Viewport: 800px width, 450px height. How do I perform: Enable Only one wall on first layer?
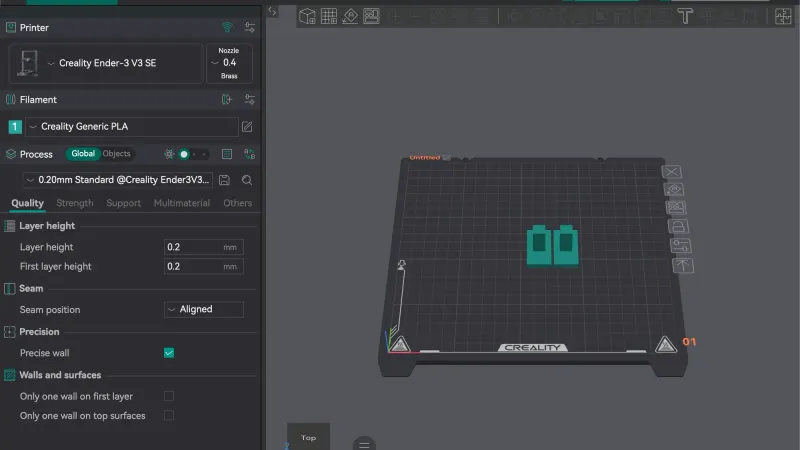coord(169,396)
